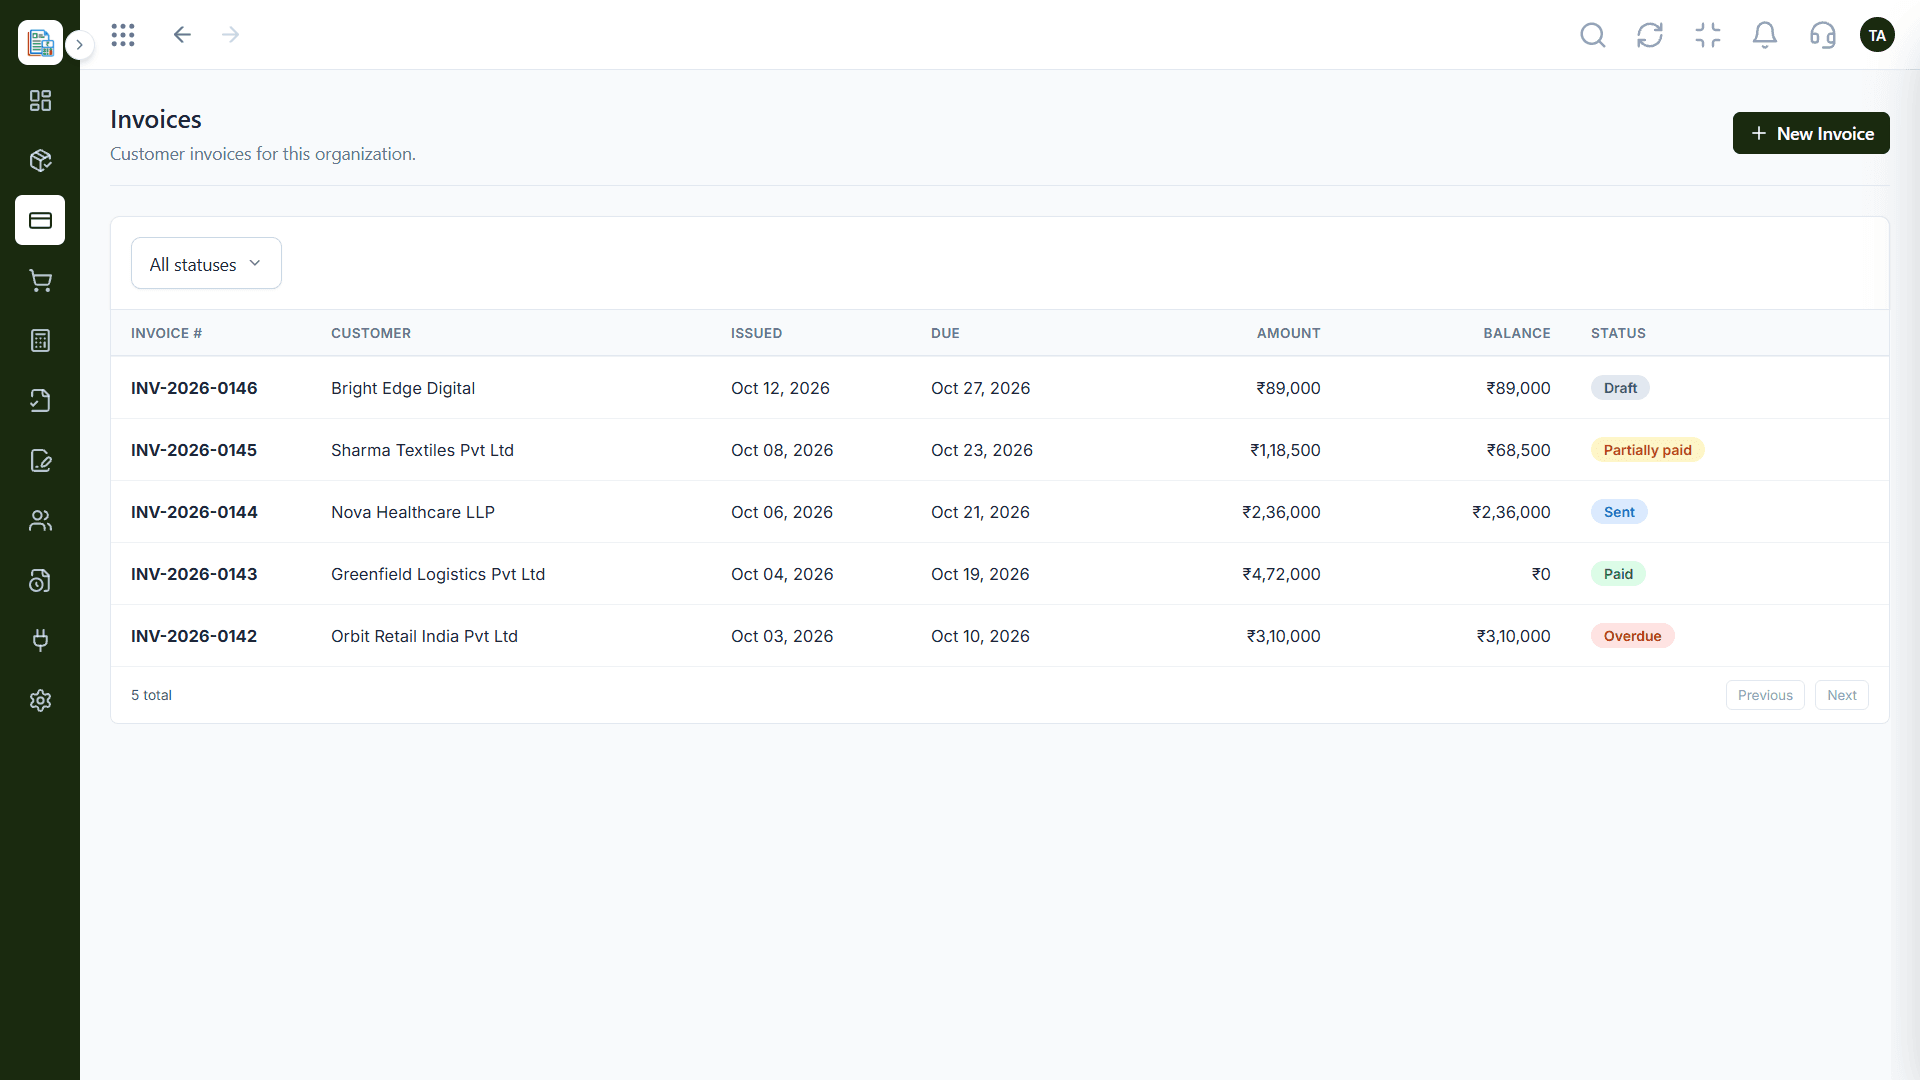Refresh the page with sync icon
Viewport: 1920px width, 1080px height.
1650,35
